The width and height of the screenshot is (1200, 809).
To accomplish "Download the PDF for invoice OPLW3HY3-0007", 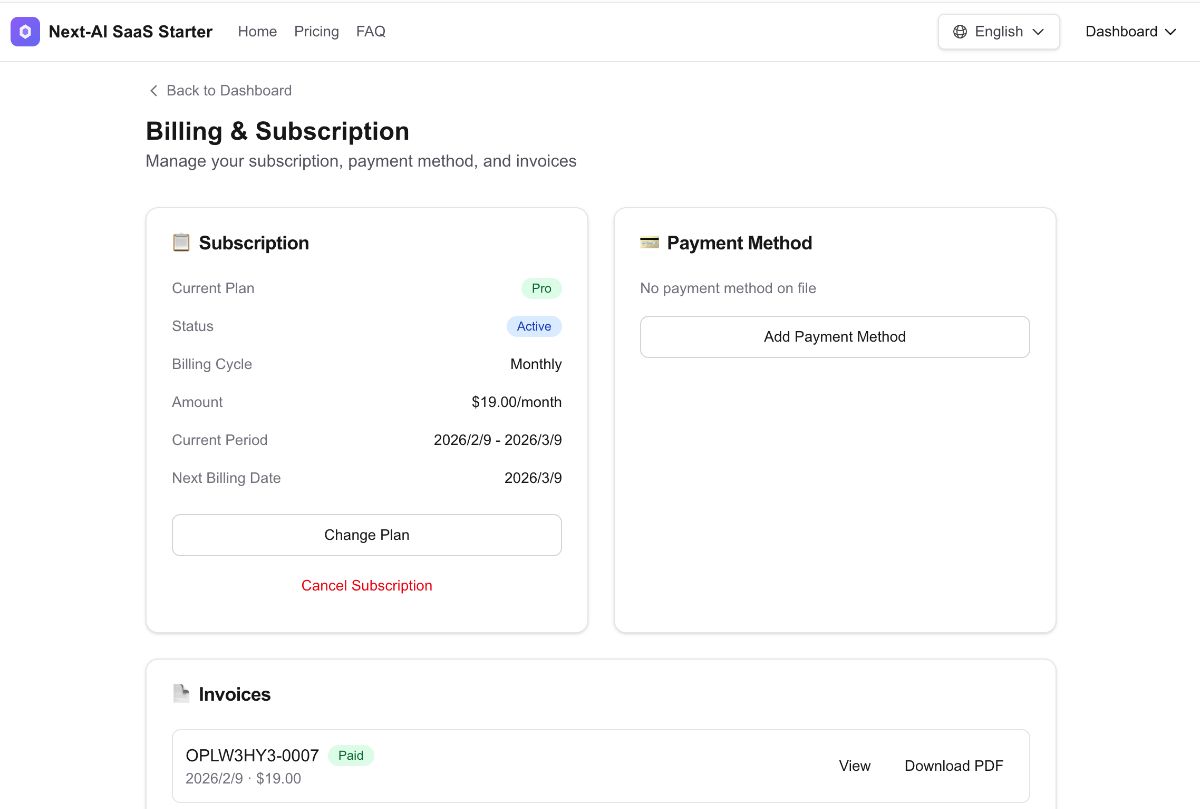I will 953,765.
